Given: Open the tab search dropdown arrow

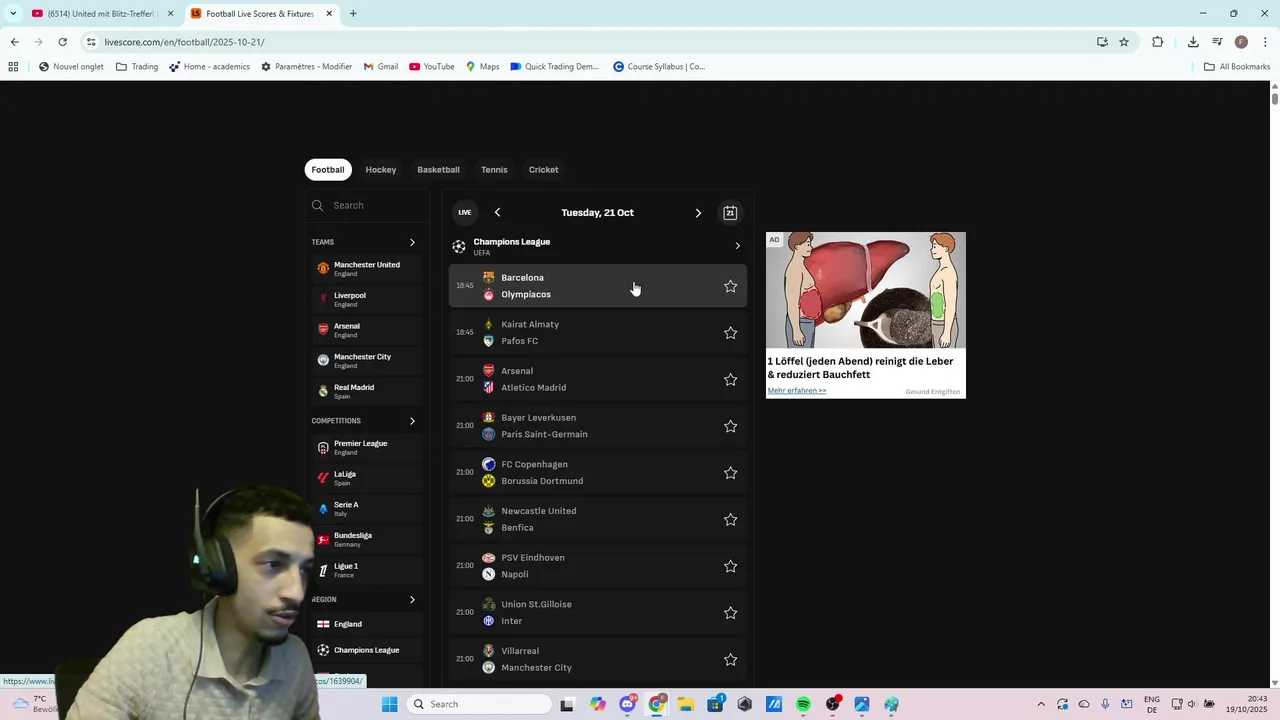Looking at the screenshot, I should pyautogui.click(x=12, y=14).
